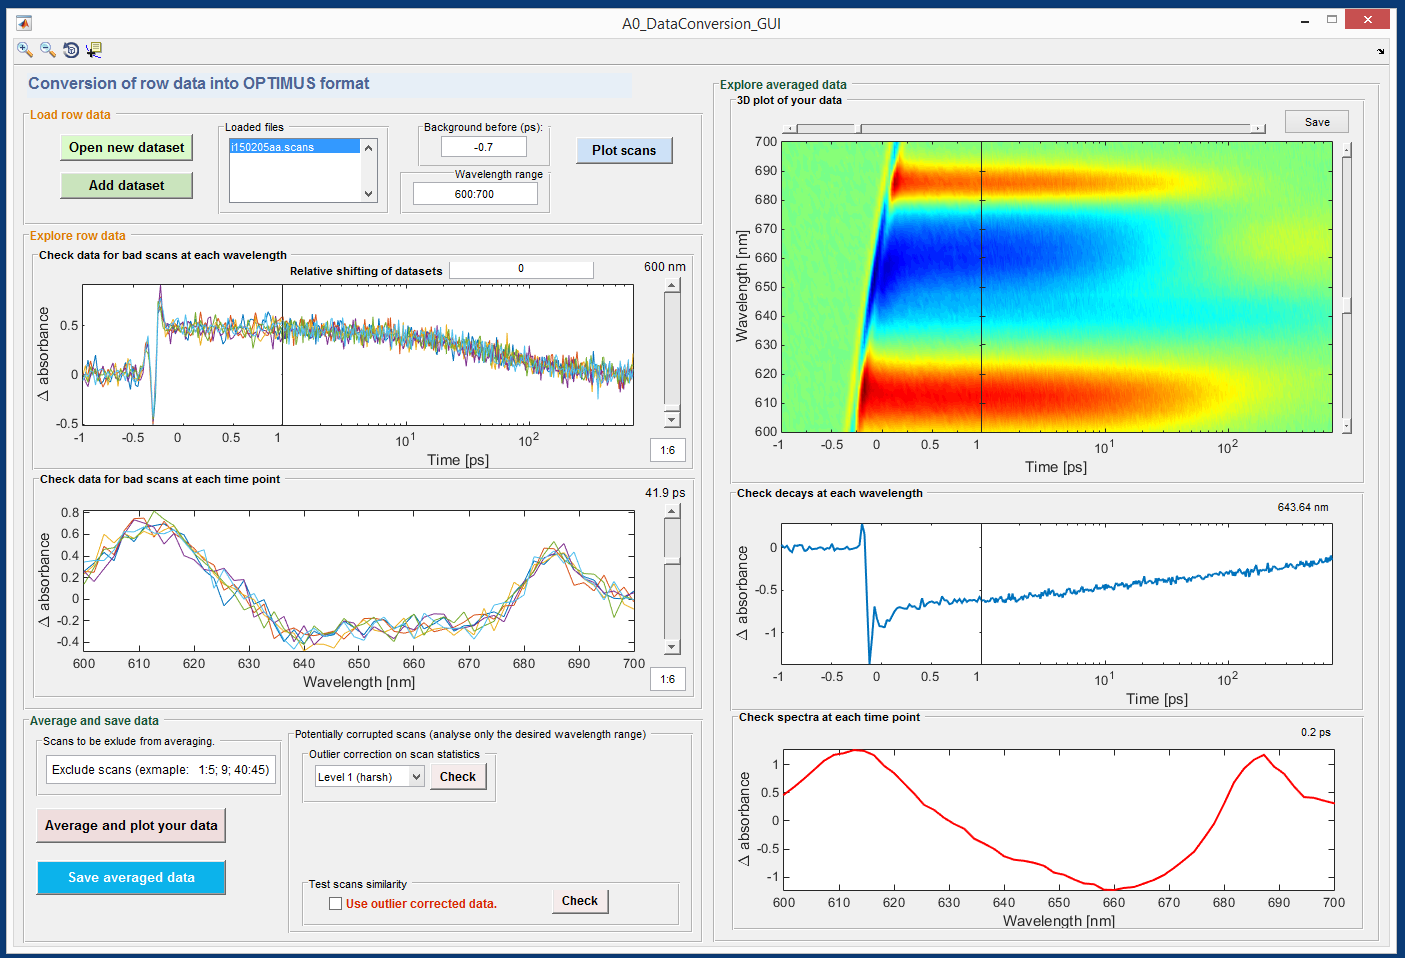The width and height of the screenshot is (1408, 958).
Task: Click right arrow of slider above 3D plot
Action: coord(1260,129)
